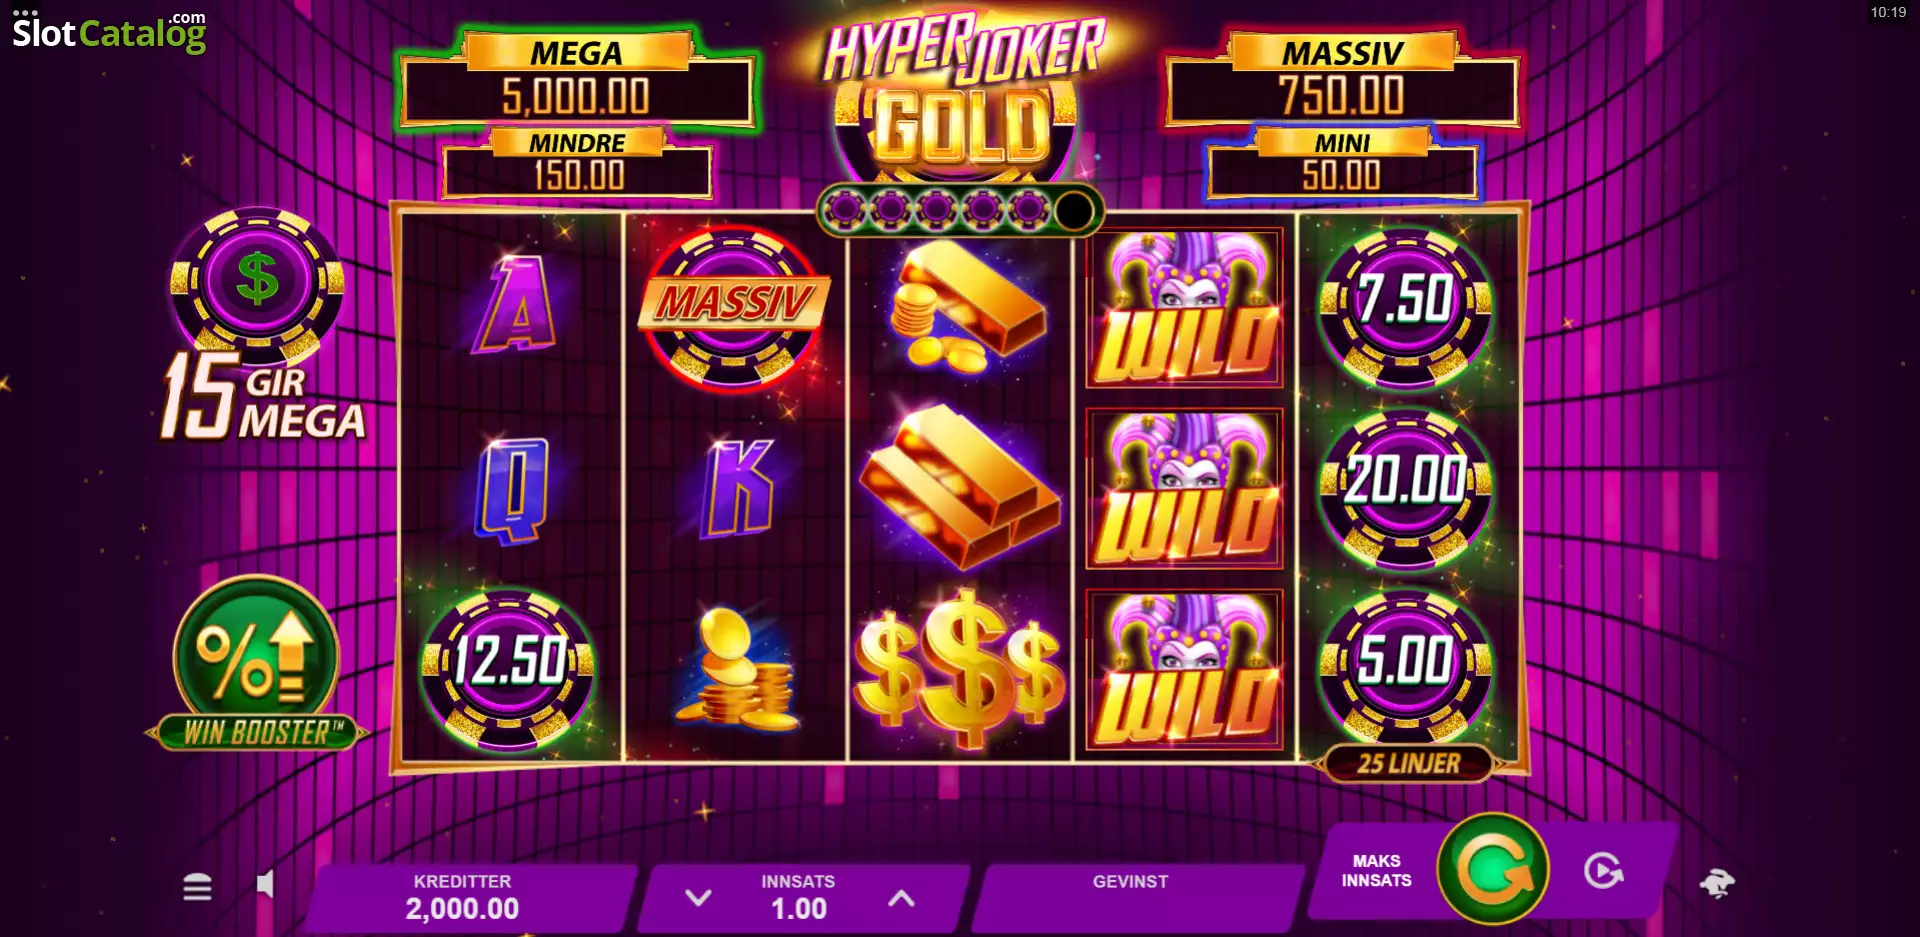Decrease the Innsats bet with down chevron
Viewport: 1920px width, 937px height.
tap(698, 897)
